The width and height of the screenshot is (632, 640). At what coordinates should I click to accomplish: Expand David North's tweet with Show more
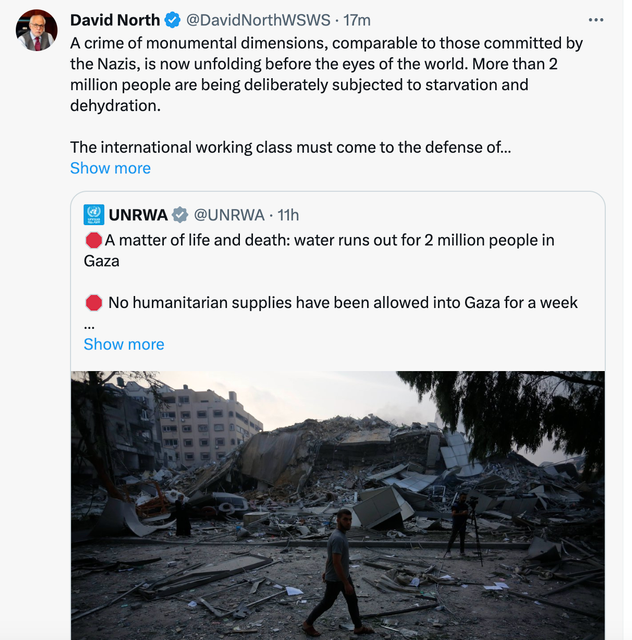110,168
